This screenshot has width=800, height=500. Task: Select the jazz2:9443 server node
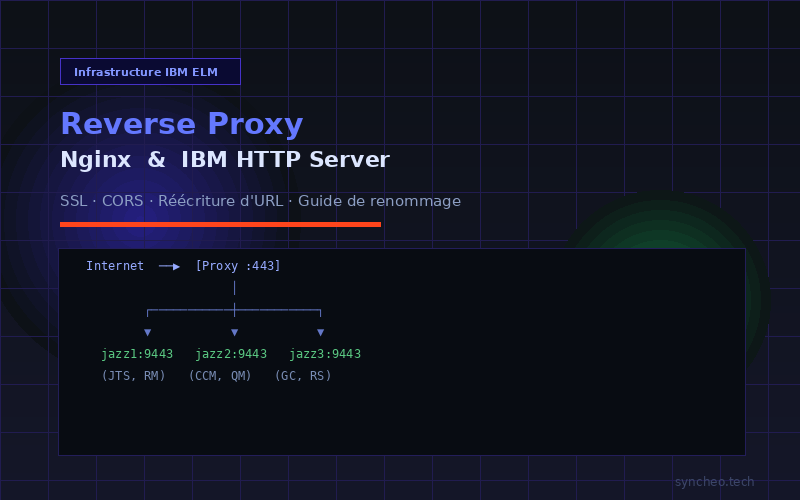[x=231, y=354]
